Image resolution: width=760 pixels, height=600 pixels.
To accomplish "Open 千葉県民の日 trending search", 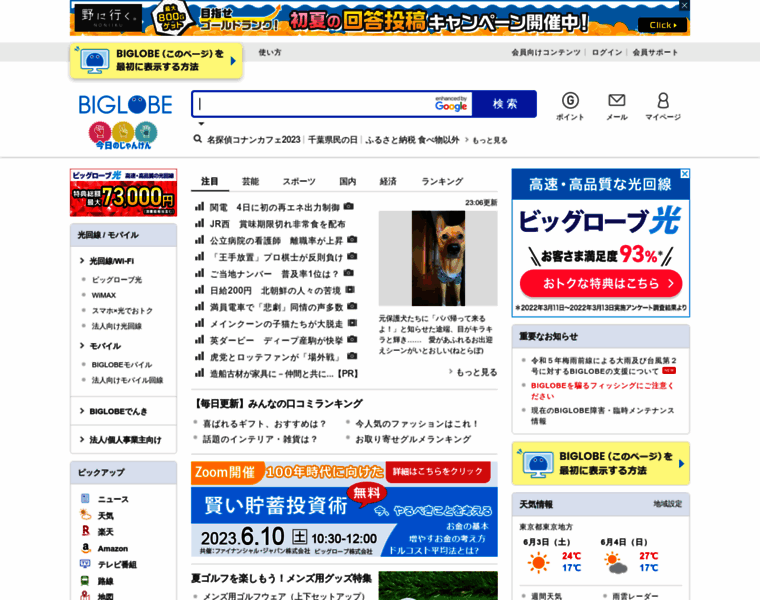I will point(332,140).
